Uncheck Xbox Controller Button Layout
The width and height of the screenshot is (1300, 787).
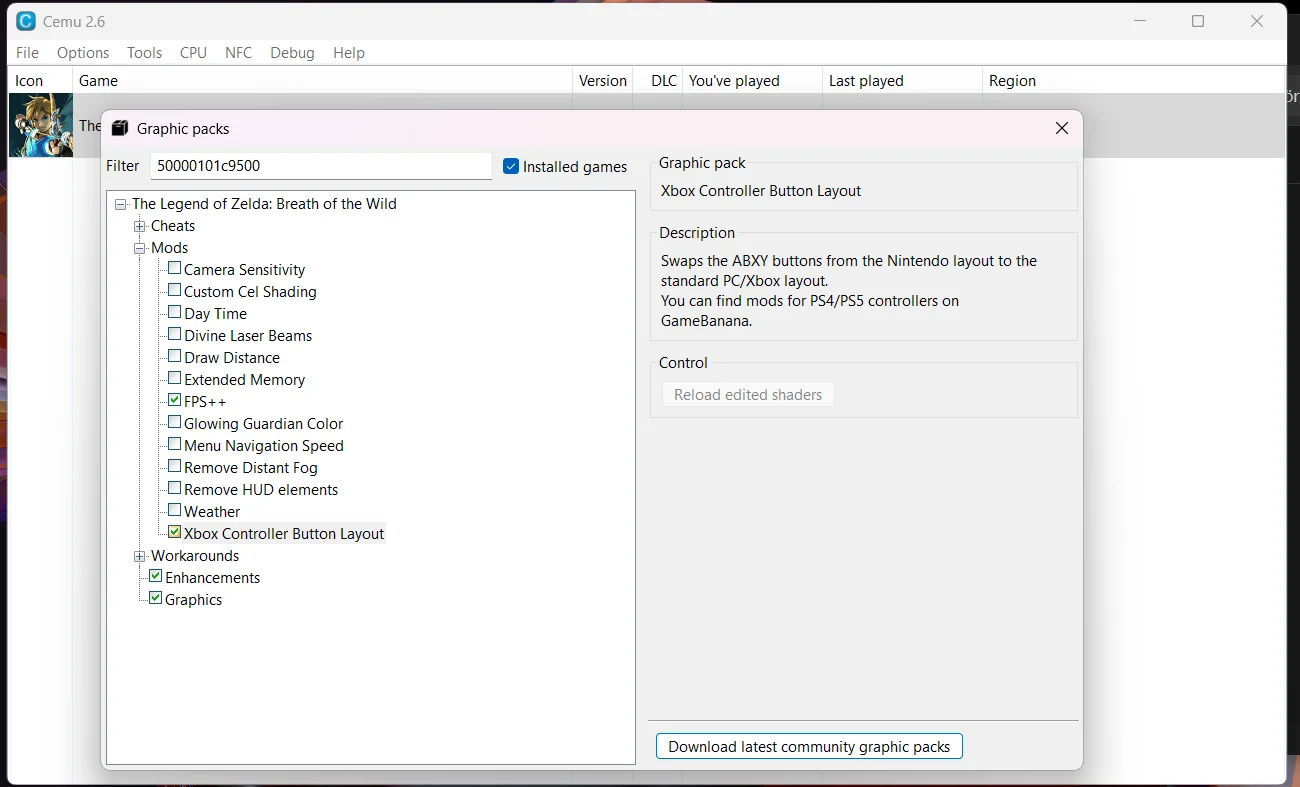[175, 533]
